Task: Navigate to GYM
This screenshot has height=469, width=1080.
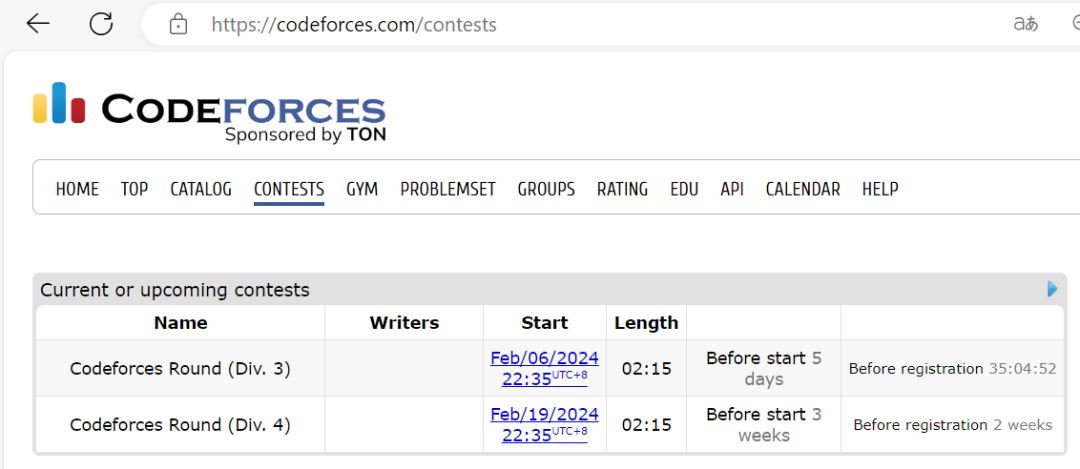Action: 362,189
